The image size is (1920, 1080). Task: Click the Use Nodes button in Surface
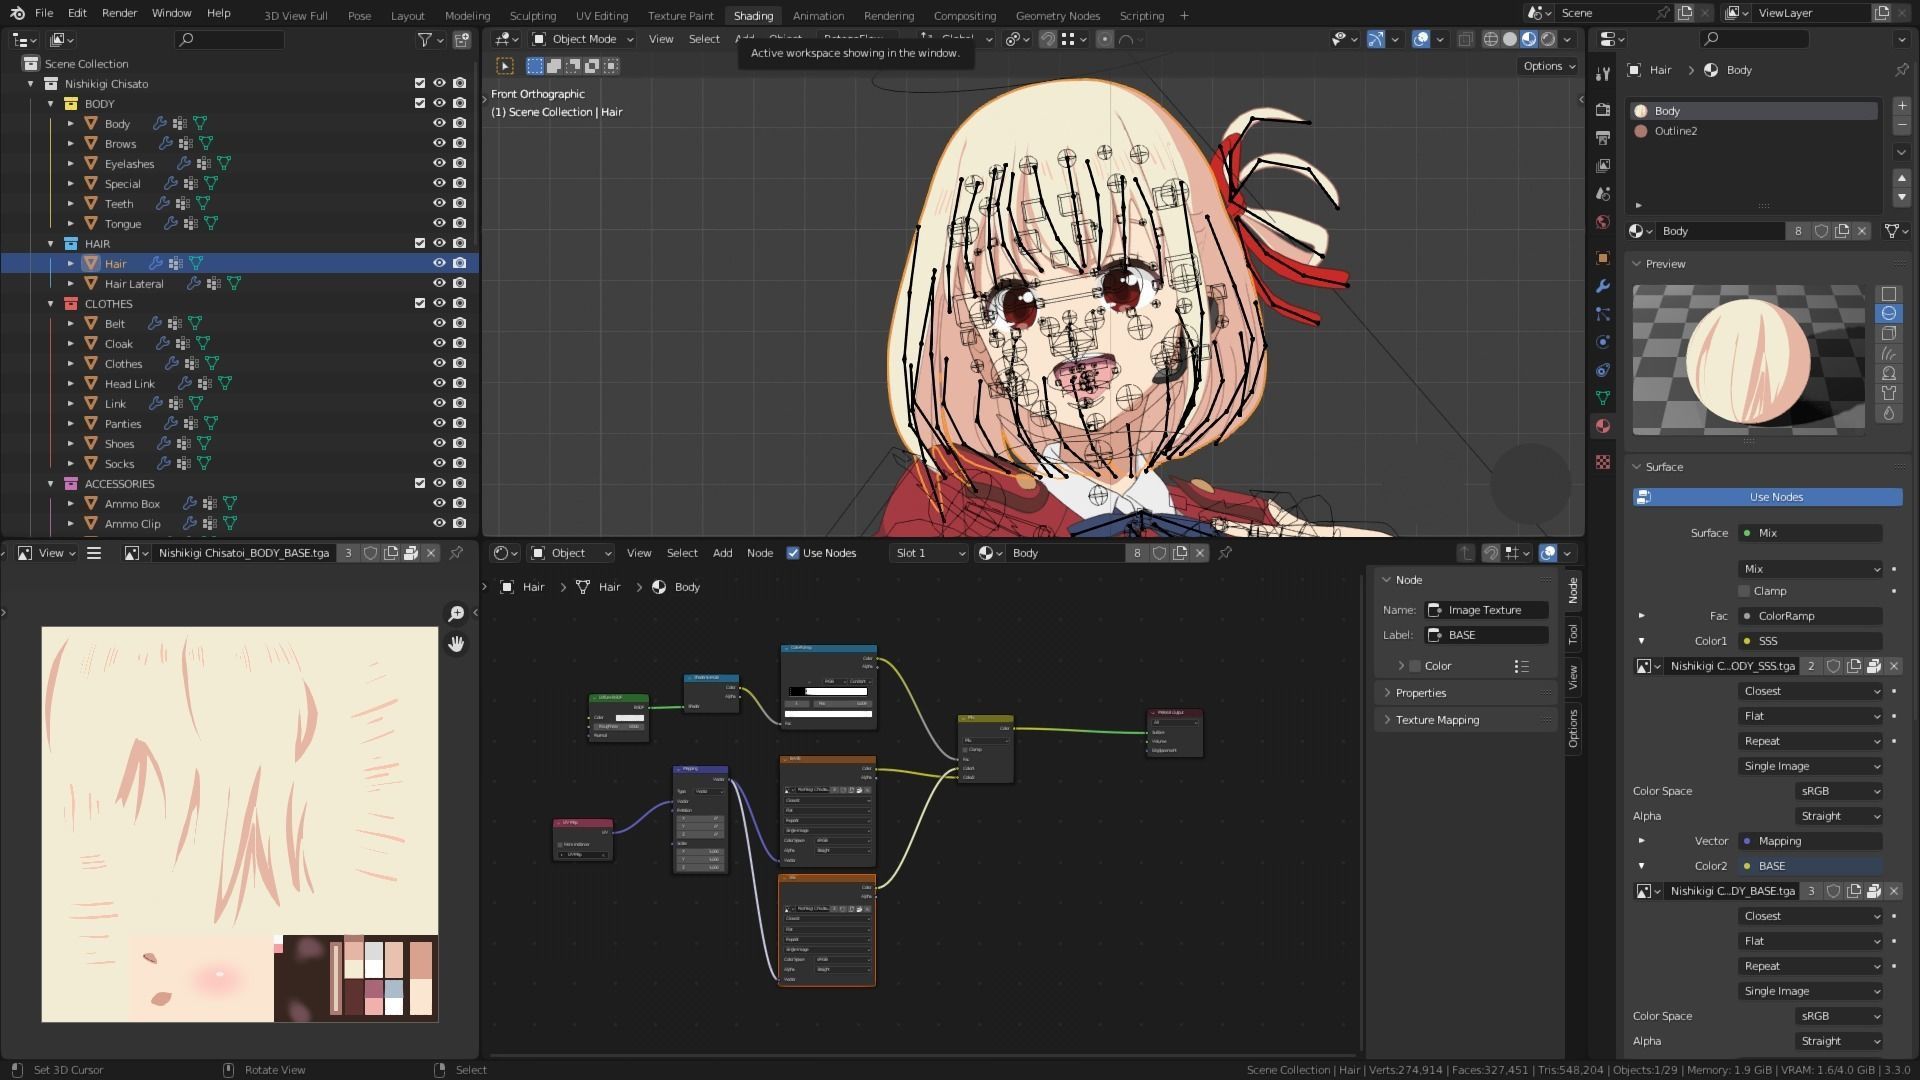click(1767, 497)
